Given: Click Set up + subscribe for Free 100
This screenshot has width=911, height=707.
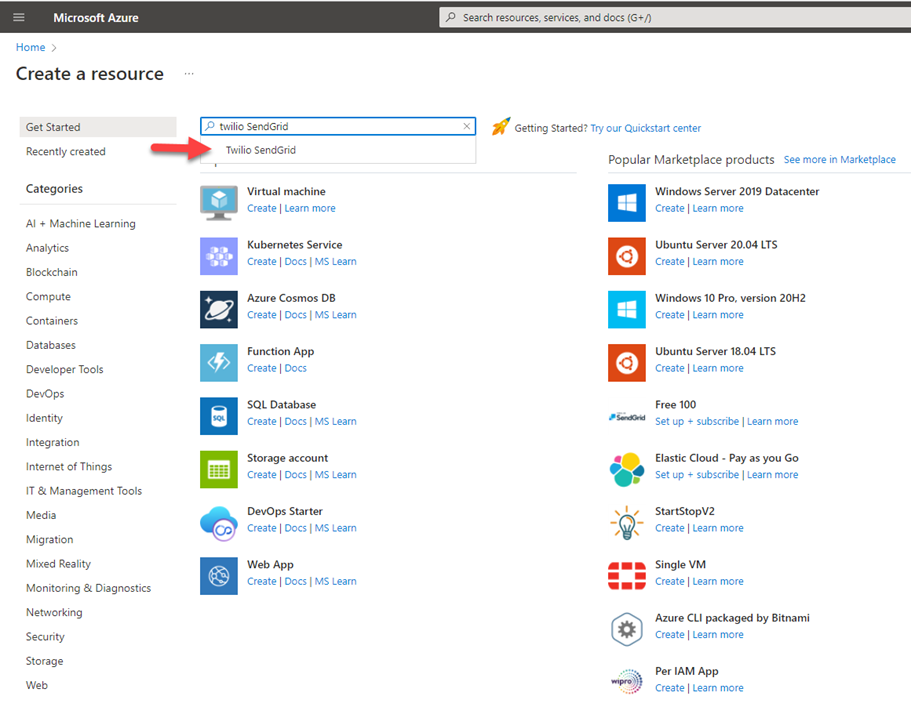Looking at the screenshot, I should (x=697, y=421).
